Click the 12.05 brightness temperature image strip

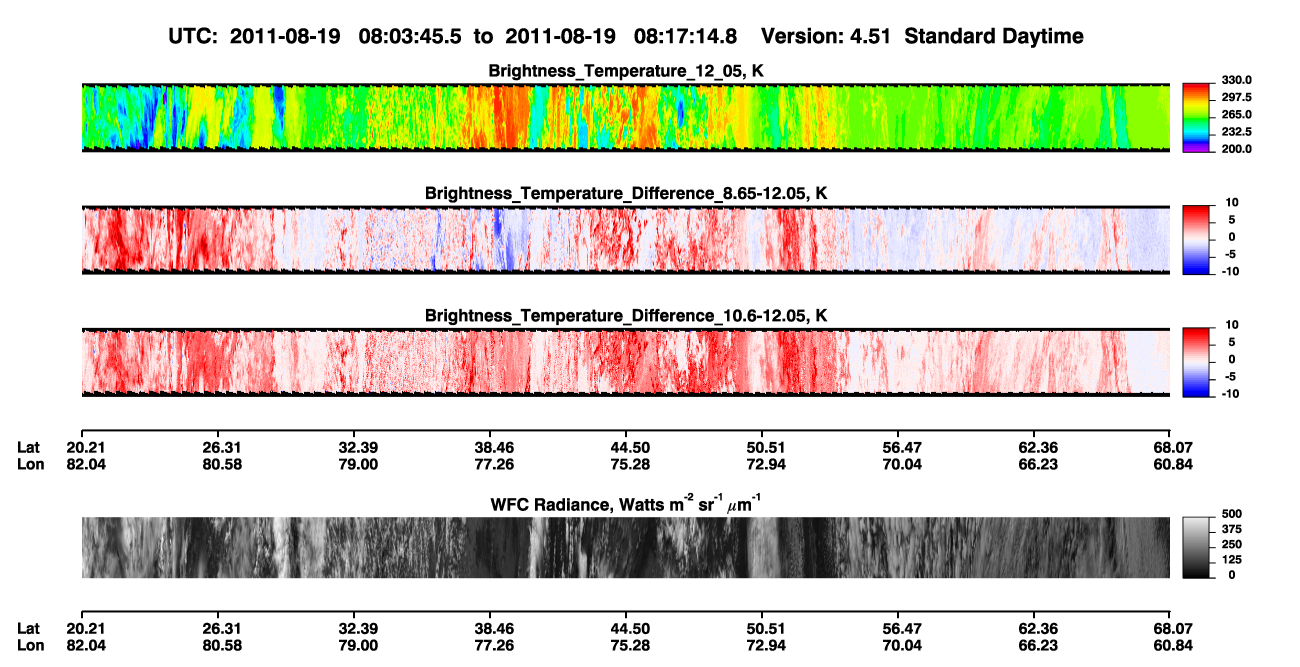pyautogui.click(x=626, y=118)
